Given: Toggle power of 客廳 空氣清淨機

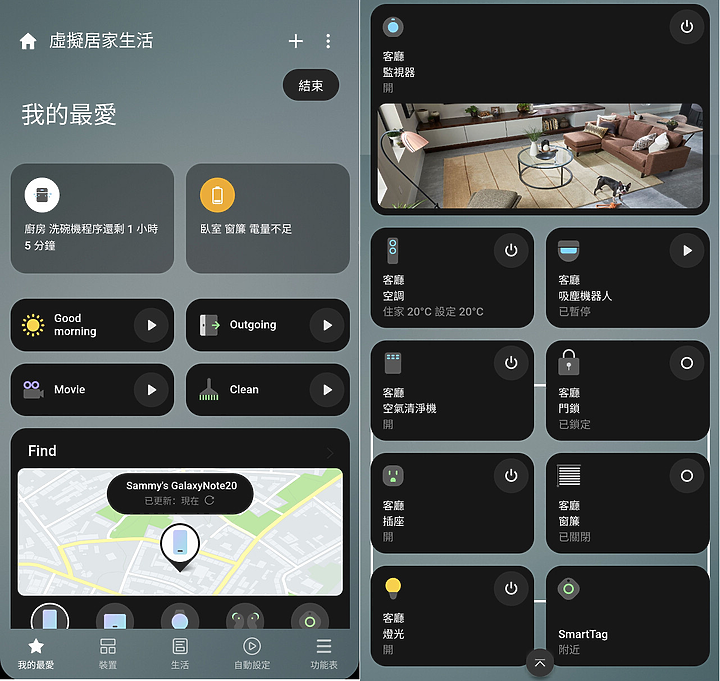Looking at the screenshot, I should point(511,363).
